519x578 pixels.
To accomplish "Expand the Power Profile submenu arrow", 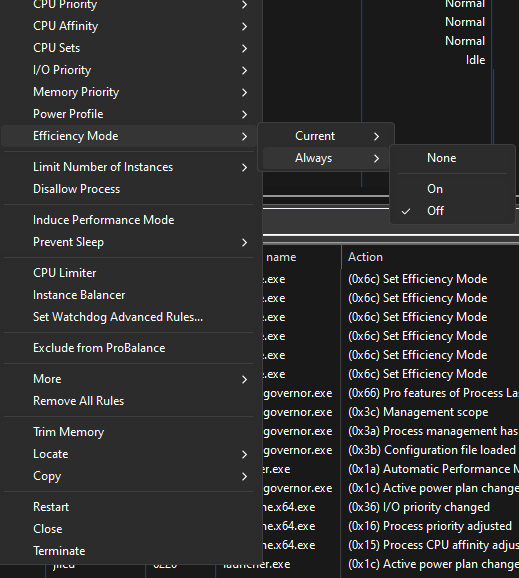I will 244,115.
